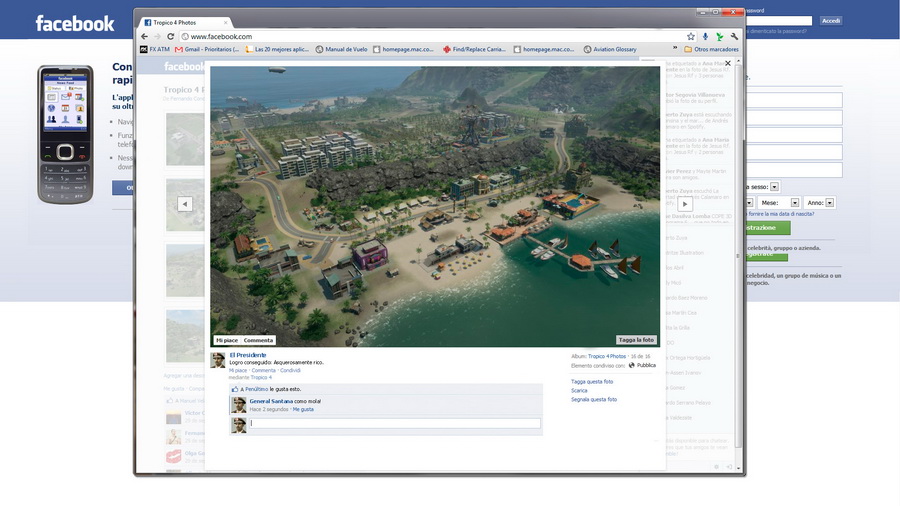Click Commenta button on photo
Screen dimensions: 900x506
(258, 340)
